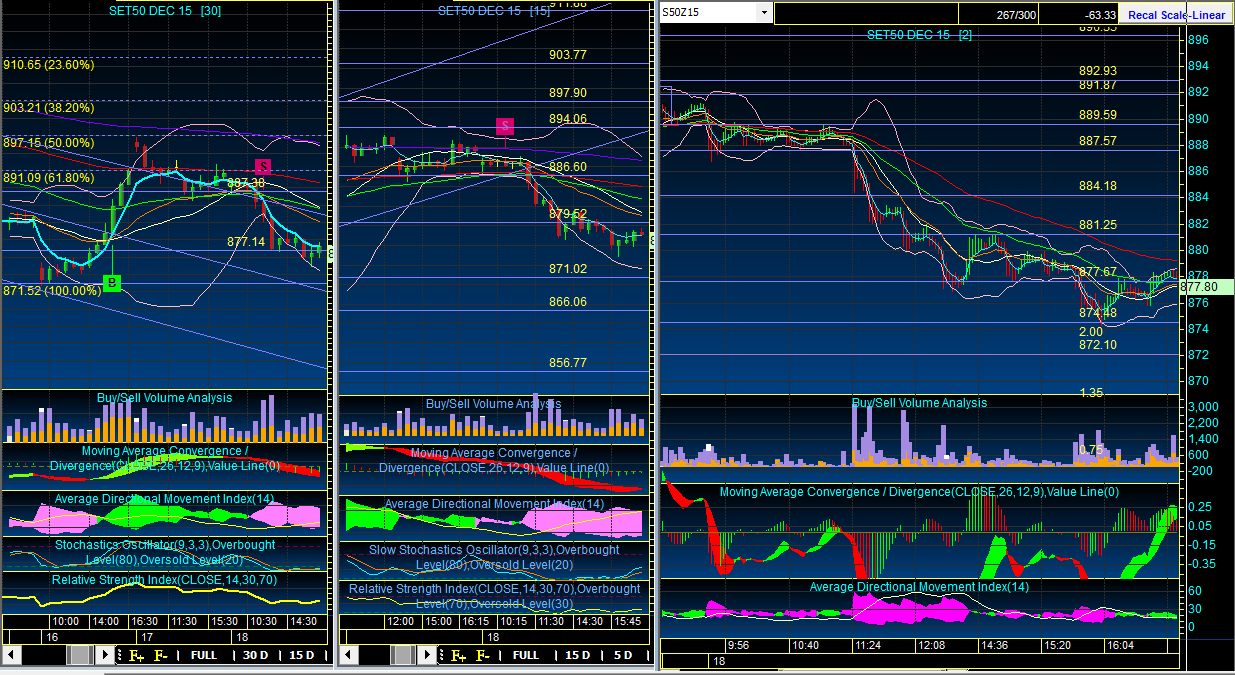Click the SET50 DEC 15 [2] chart title
The height and width of the screenshot is (675, 1235).
point(919,35)
